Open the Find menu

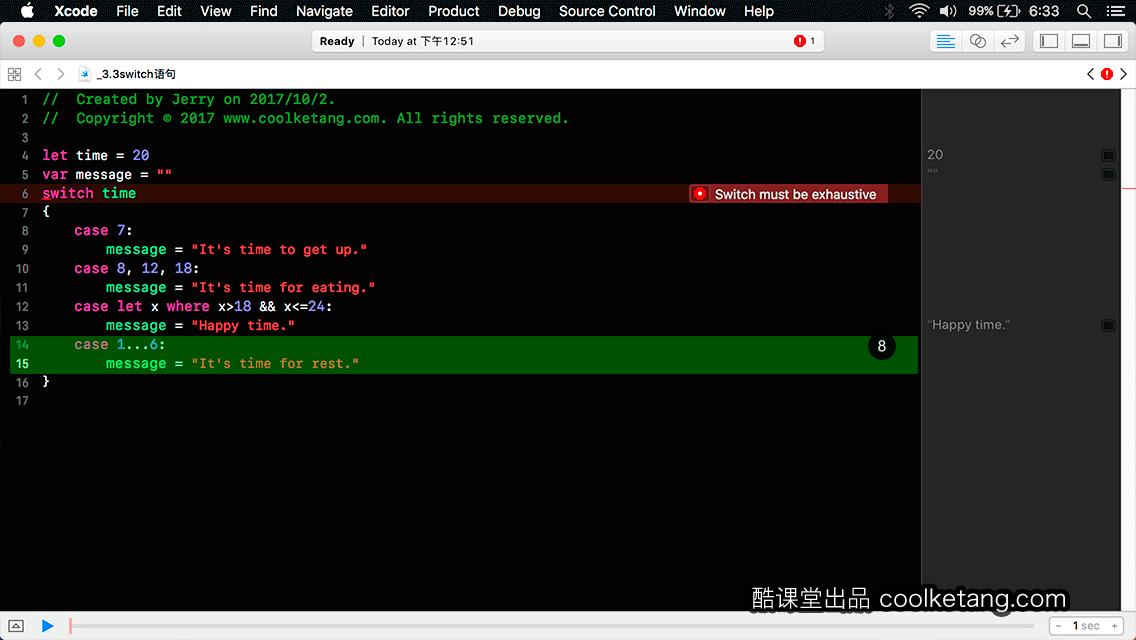click(x=263, y=11)
